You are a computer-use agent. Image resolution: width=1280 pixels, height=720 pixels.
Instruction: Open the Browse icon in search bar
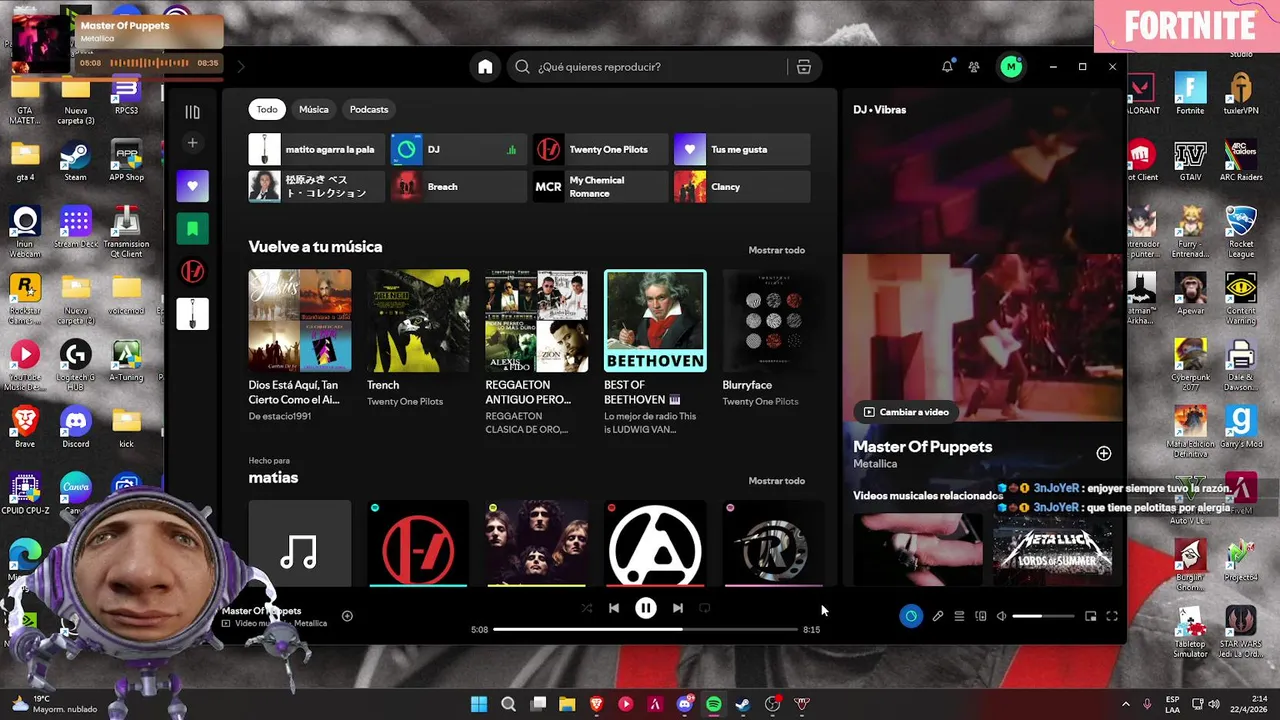(804, 67)
